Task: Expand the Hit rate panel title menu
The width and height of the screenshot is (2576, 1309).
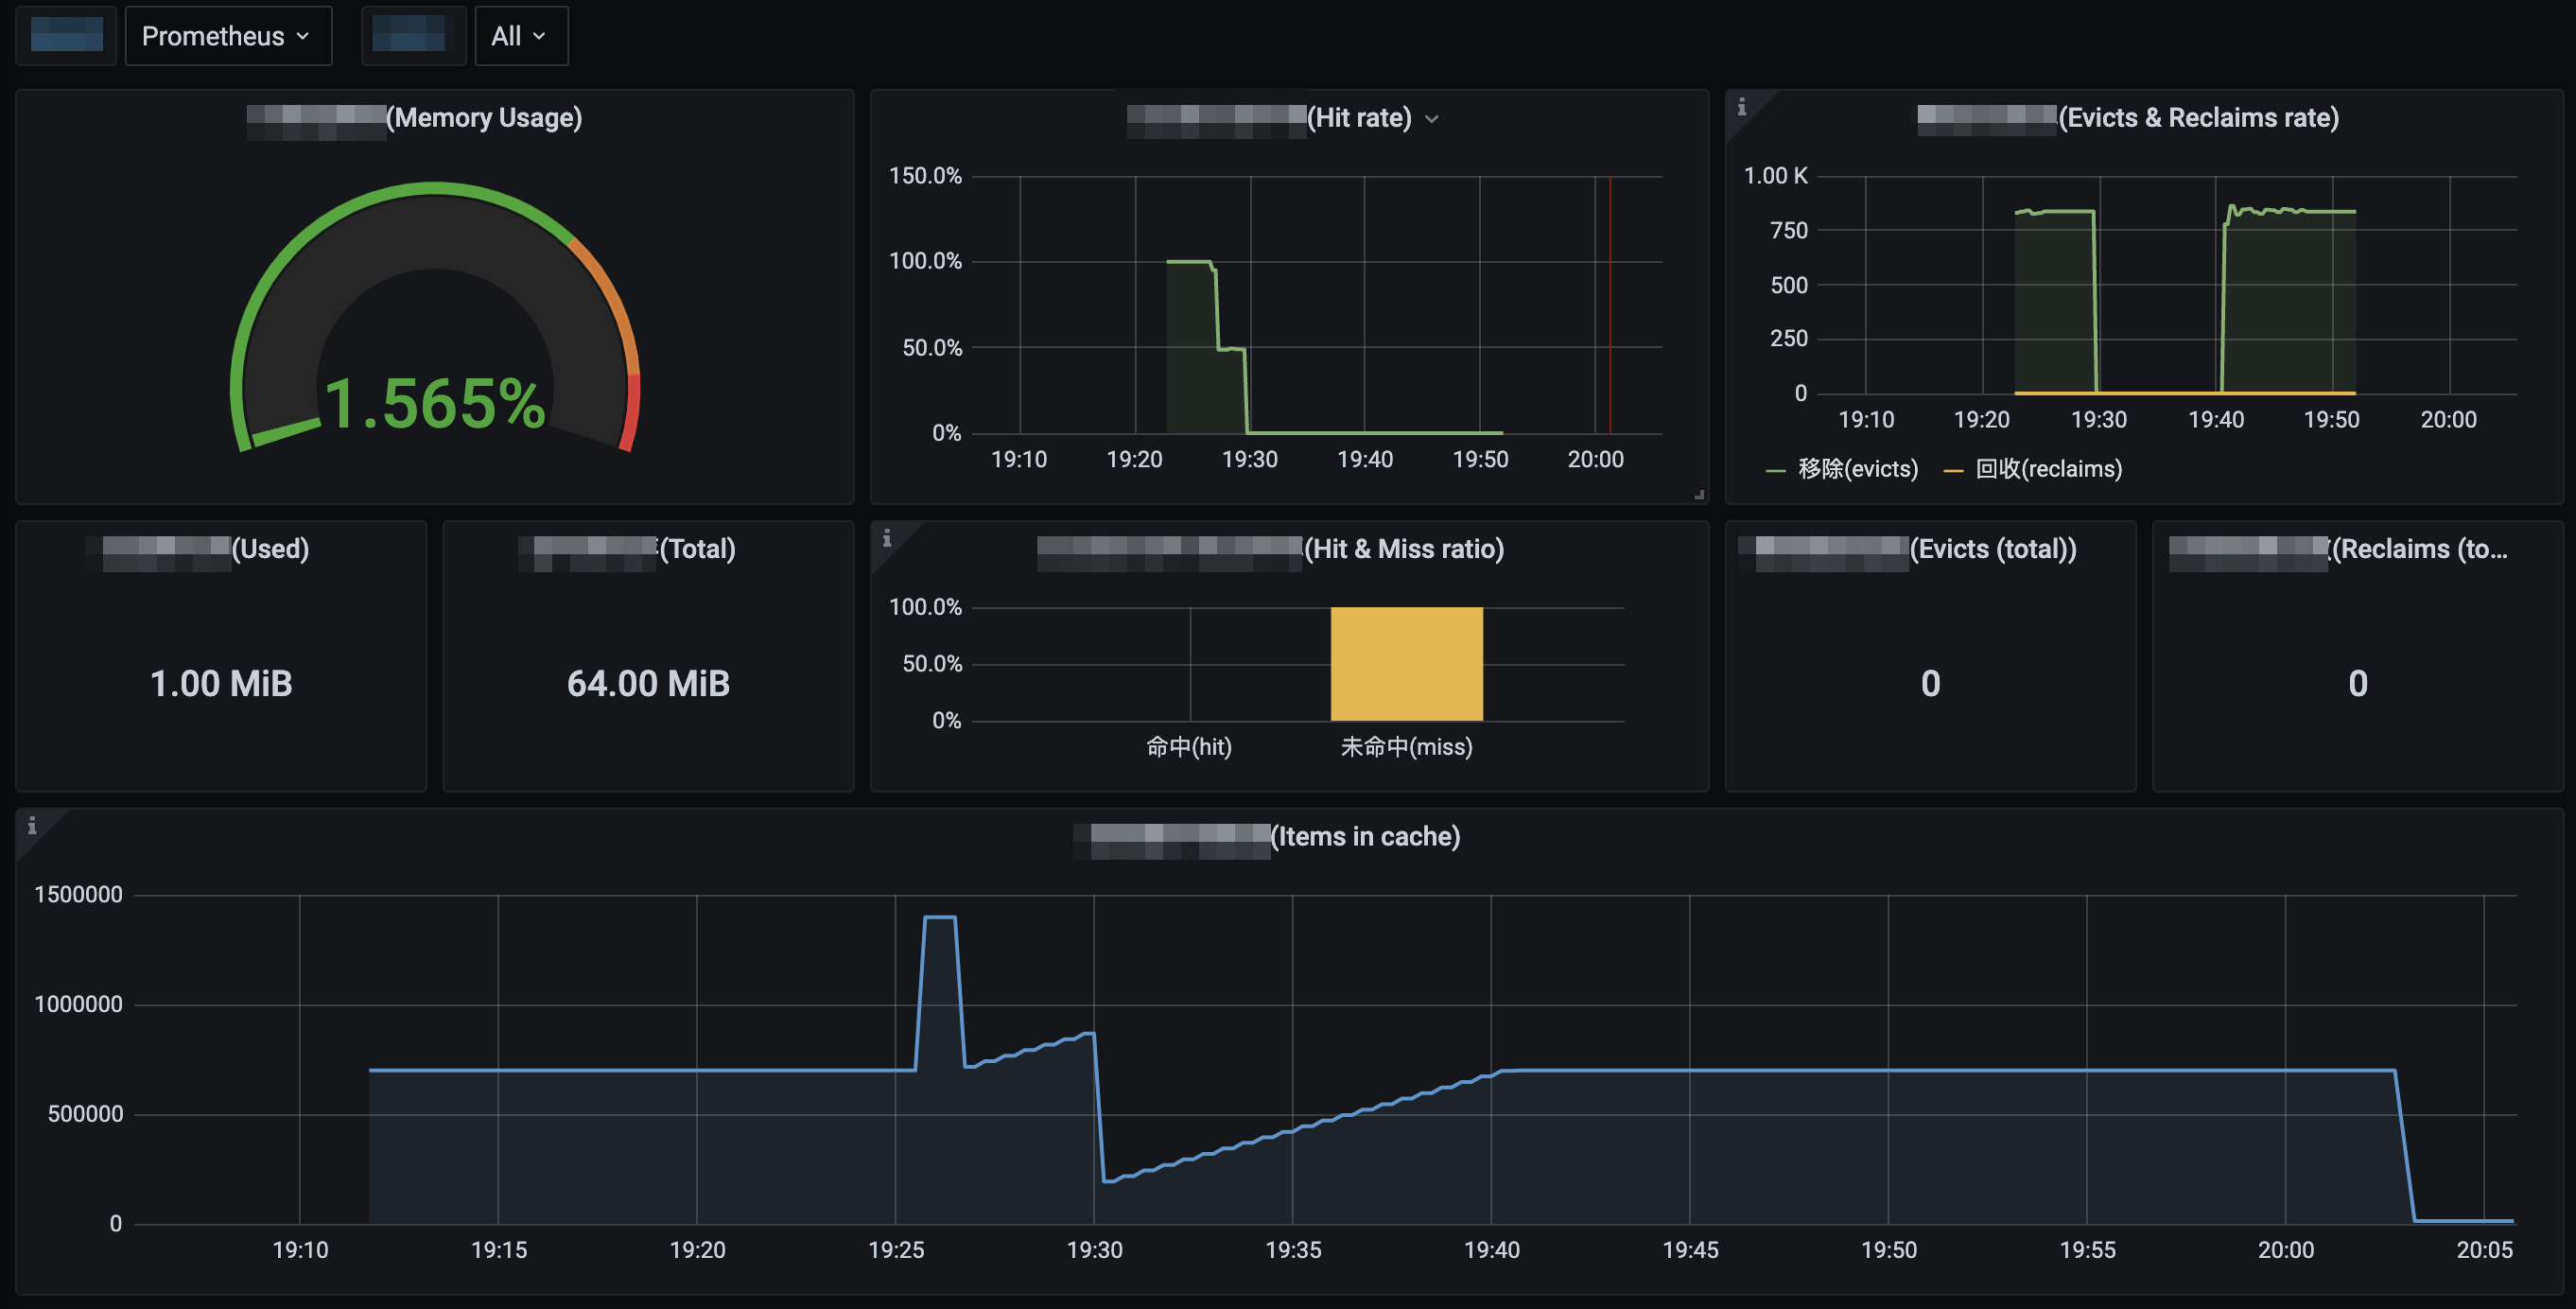Action: click(x=1431, y=119)
